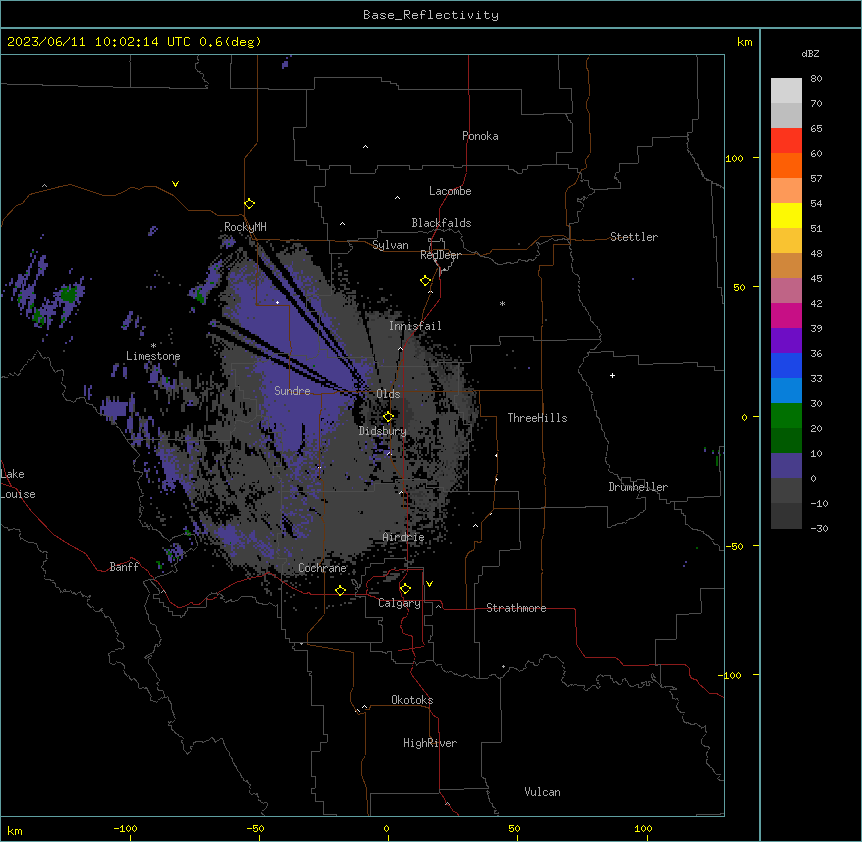Click the yellow diamond marker south of Cochrane

click(x=340, y=590)
